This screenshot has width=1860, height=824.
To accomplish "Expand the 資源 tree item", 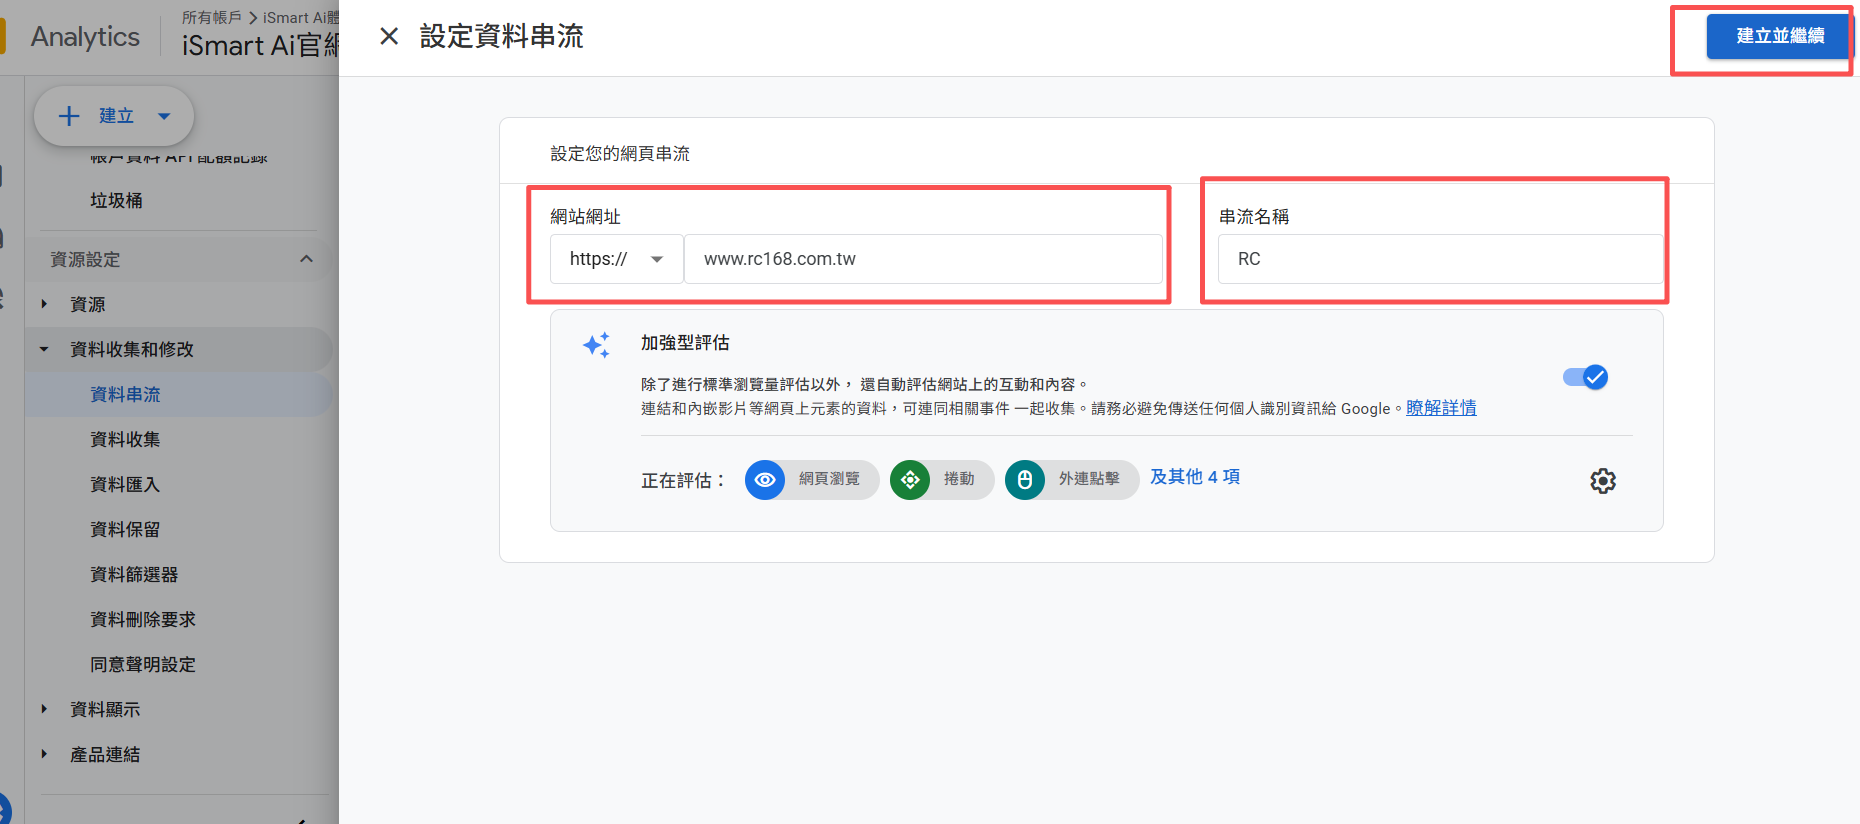I will pos(44,304).
